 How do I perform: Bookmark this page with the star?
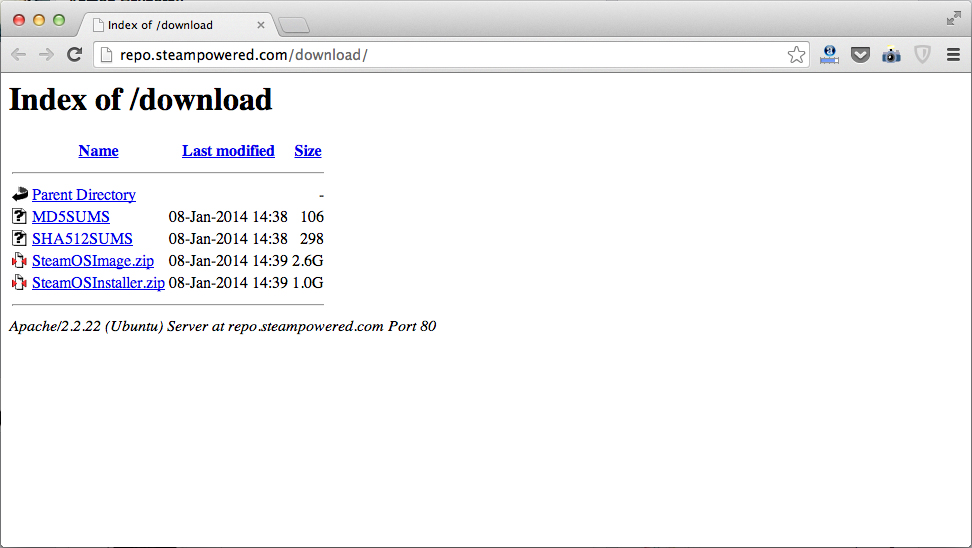[797, 55]
